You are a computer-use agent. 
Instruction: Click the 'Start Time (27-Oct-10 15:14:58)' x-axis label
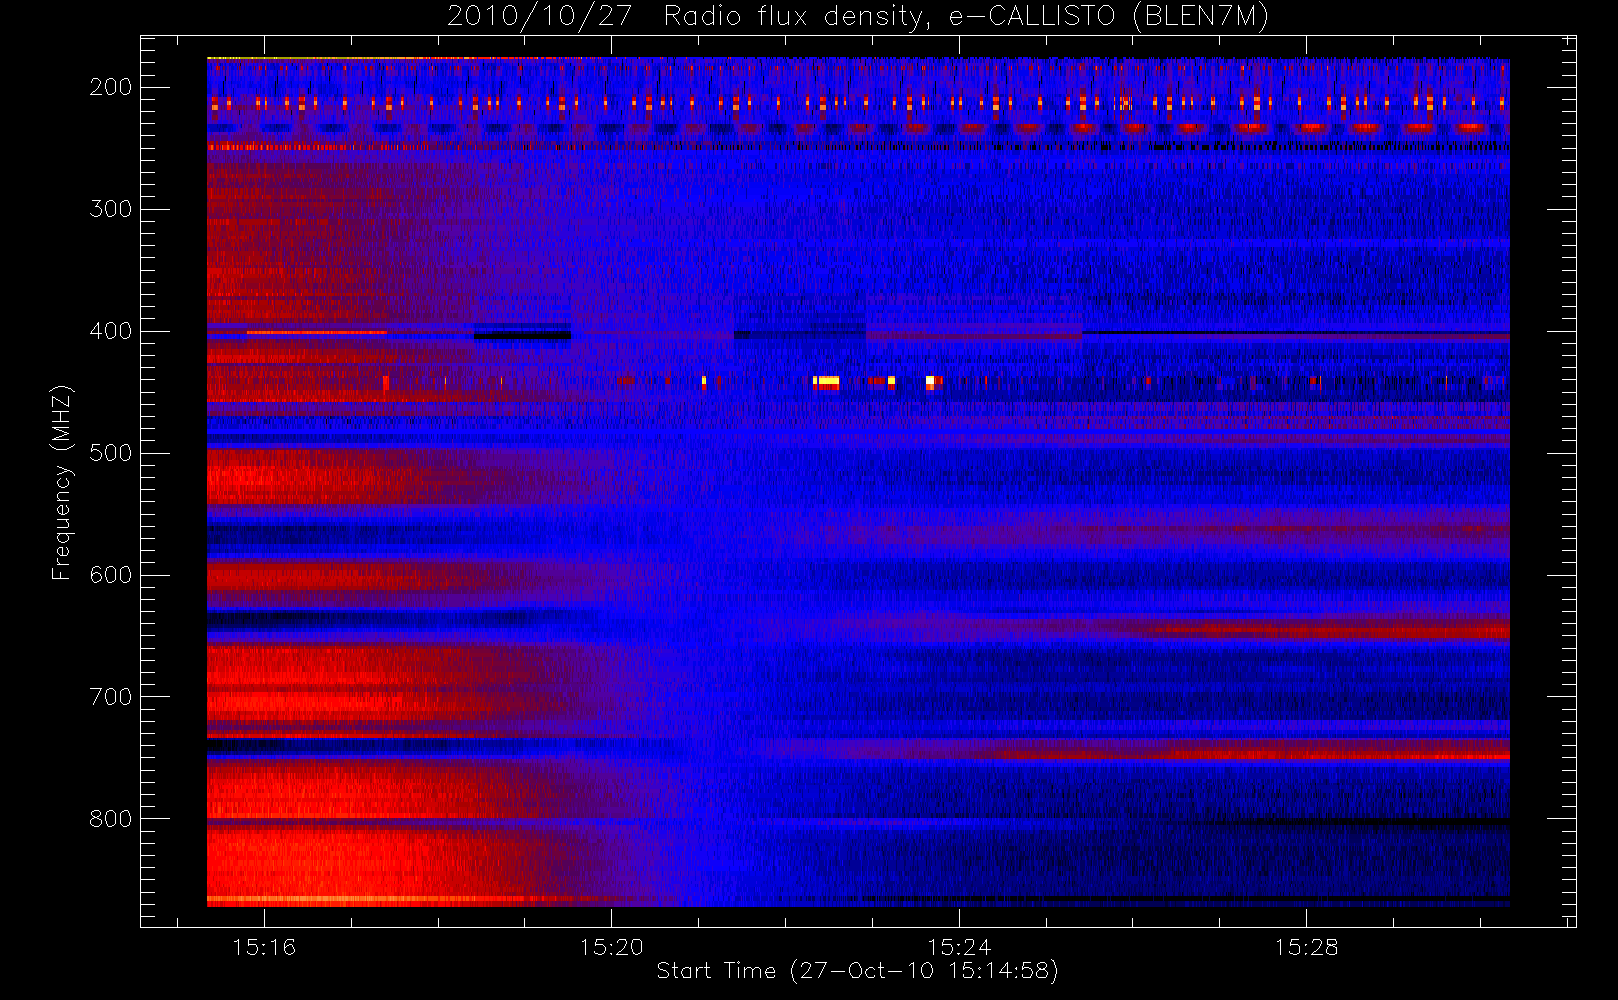point(857,971)
